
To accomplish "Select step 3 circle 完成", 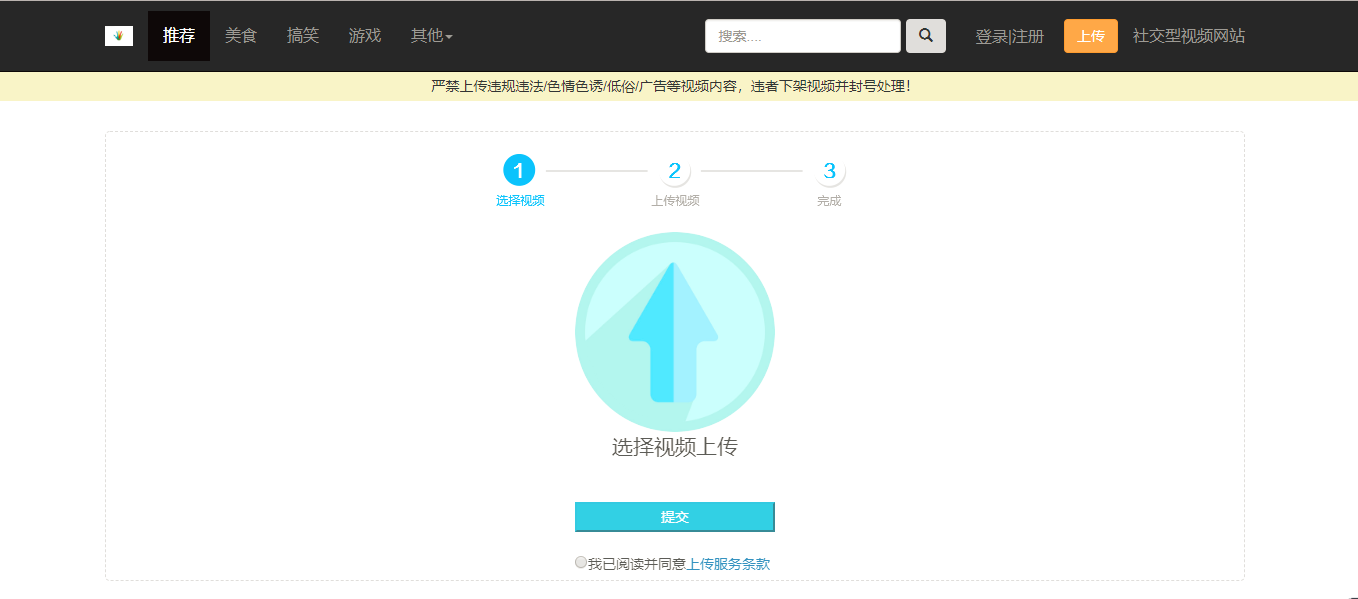I will point(829,171).
